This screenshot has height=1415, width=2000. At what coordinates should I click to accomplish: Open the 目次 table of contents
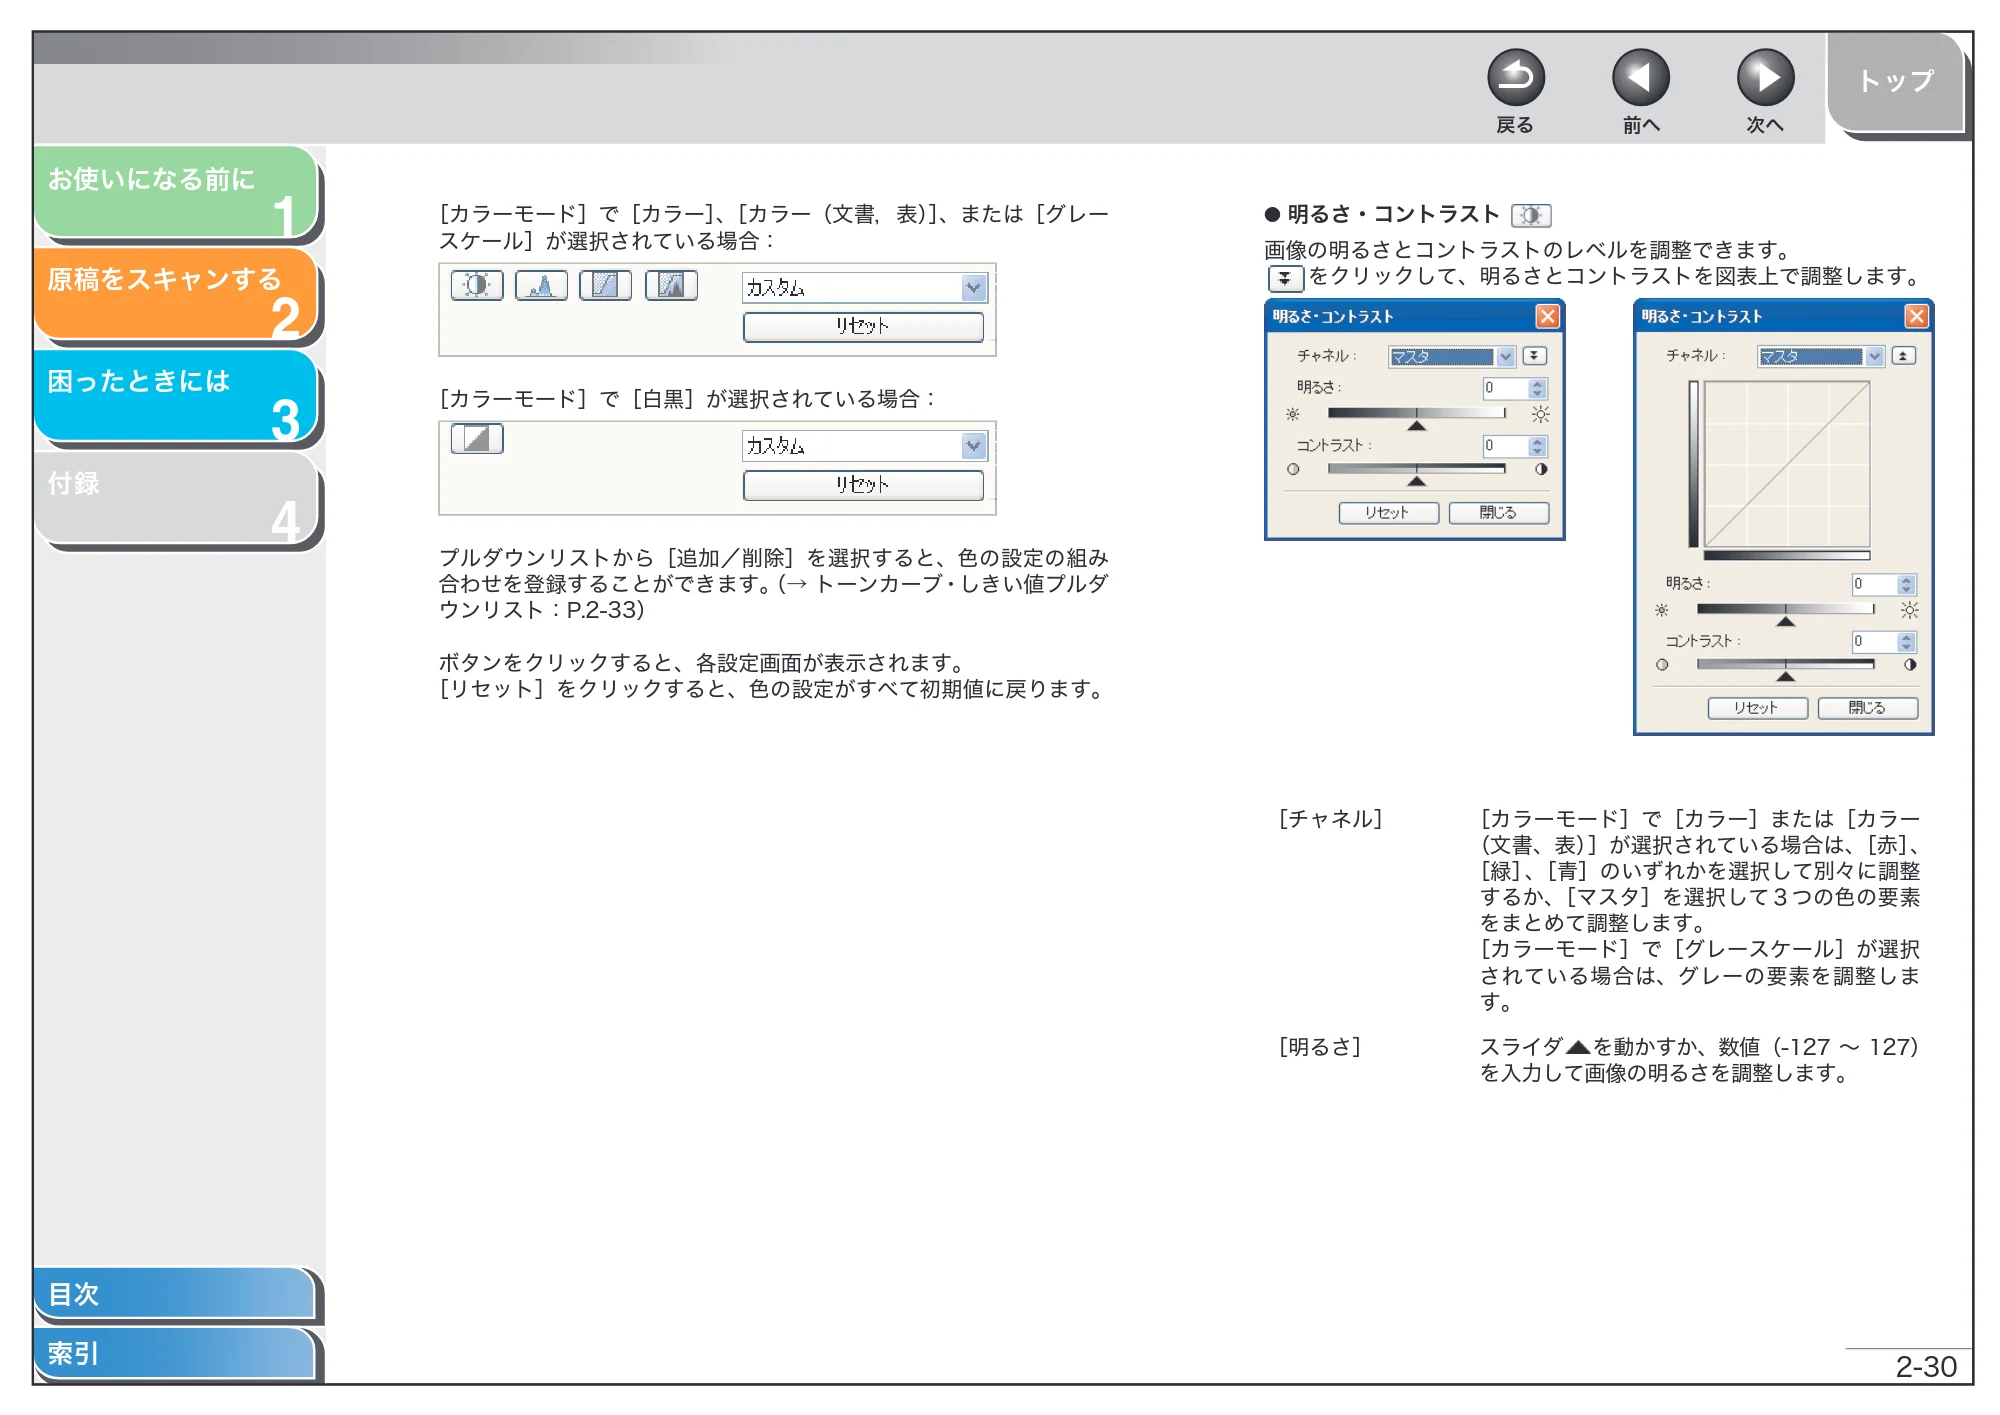click(175, 1293)
